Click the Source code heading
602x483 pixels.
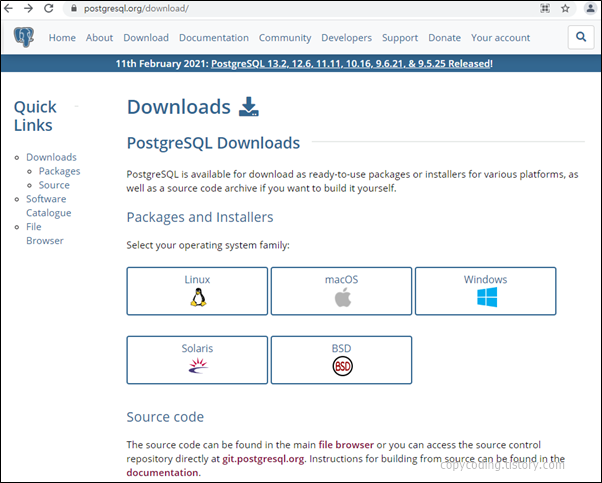[x=165, y=417]
